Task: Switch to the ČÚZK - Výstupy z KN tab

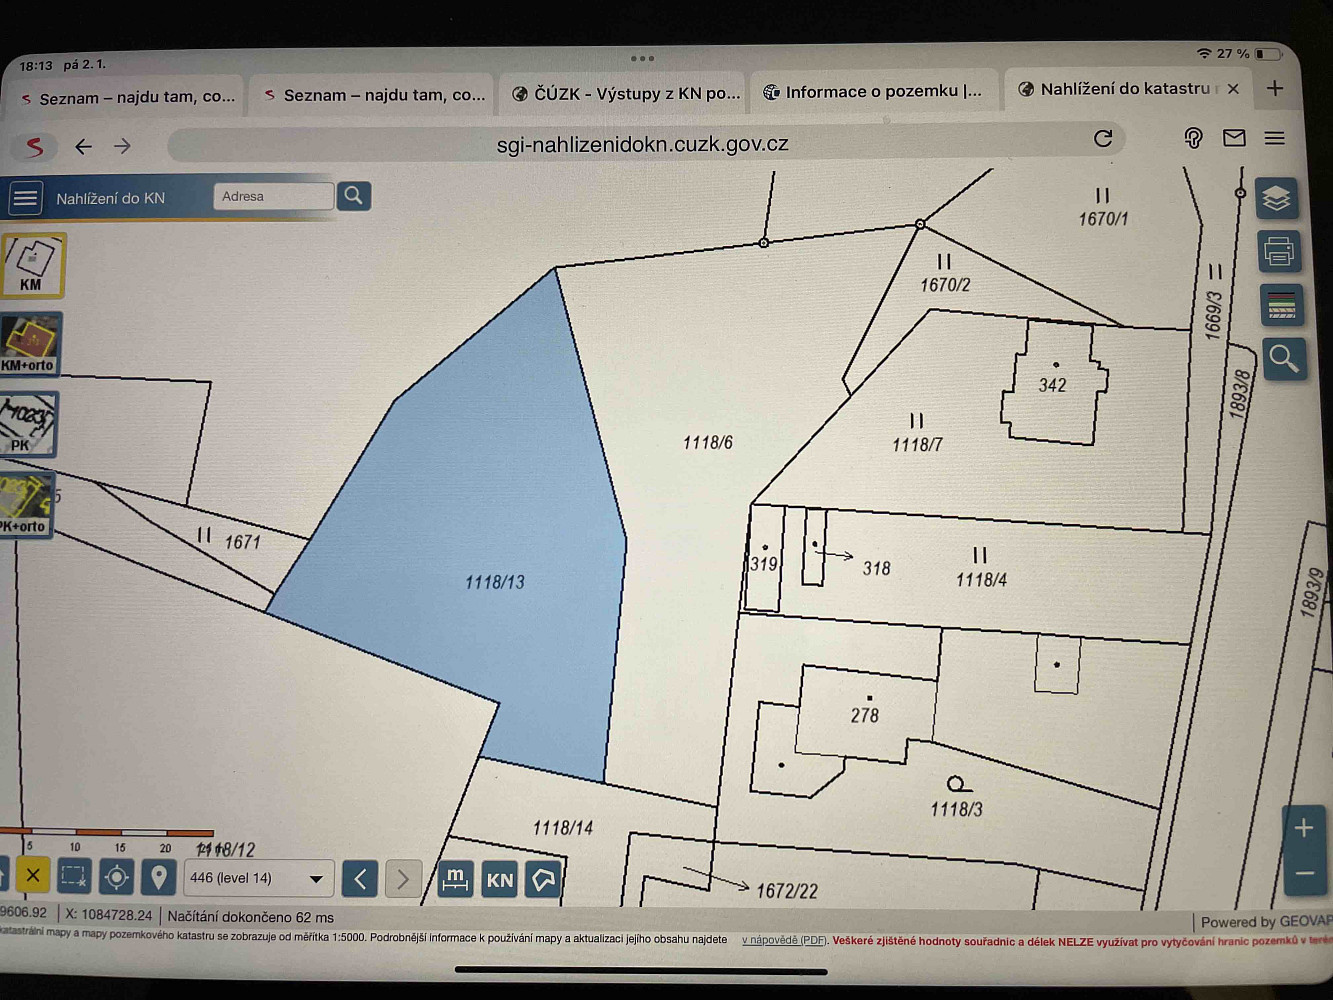Action: coord(626,94)
